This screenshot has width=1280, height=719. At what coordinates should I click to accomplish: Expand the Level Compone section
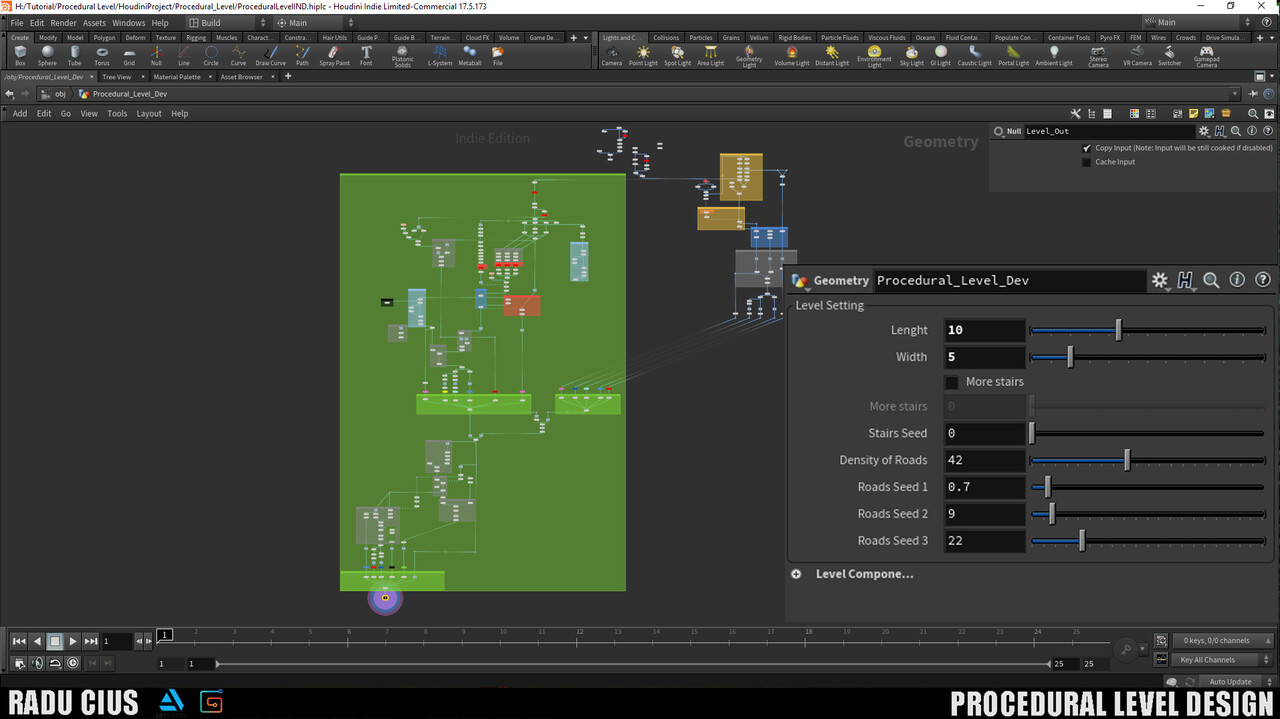point(796,573)
